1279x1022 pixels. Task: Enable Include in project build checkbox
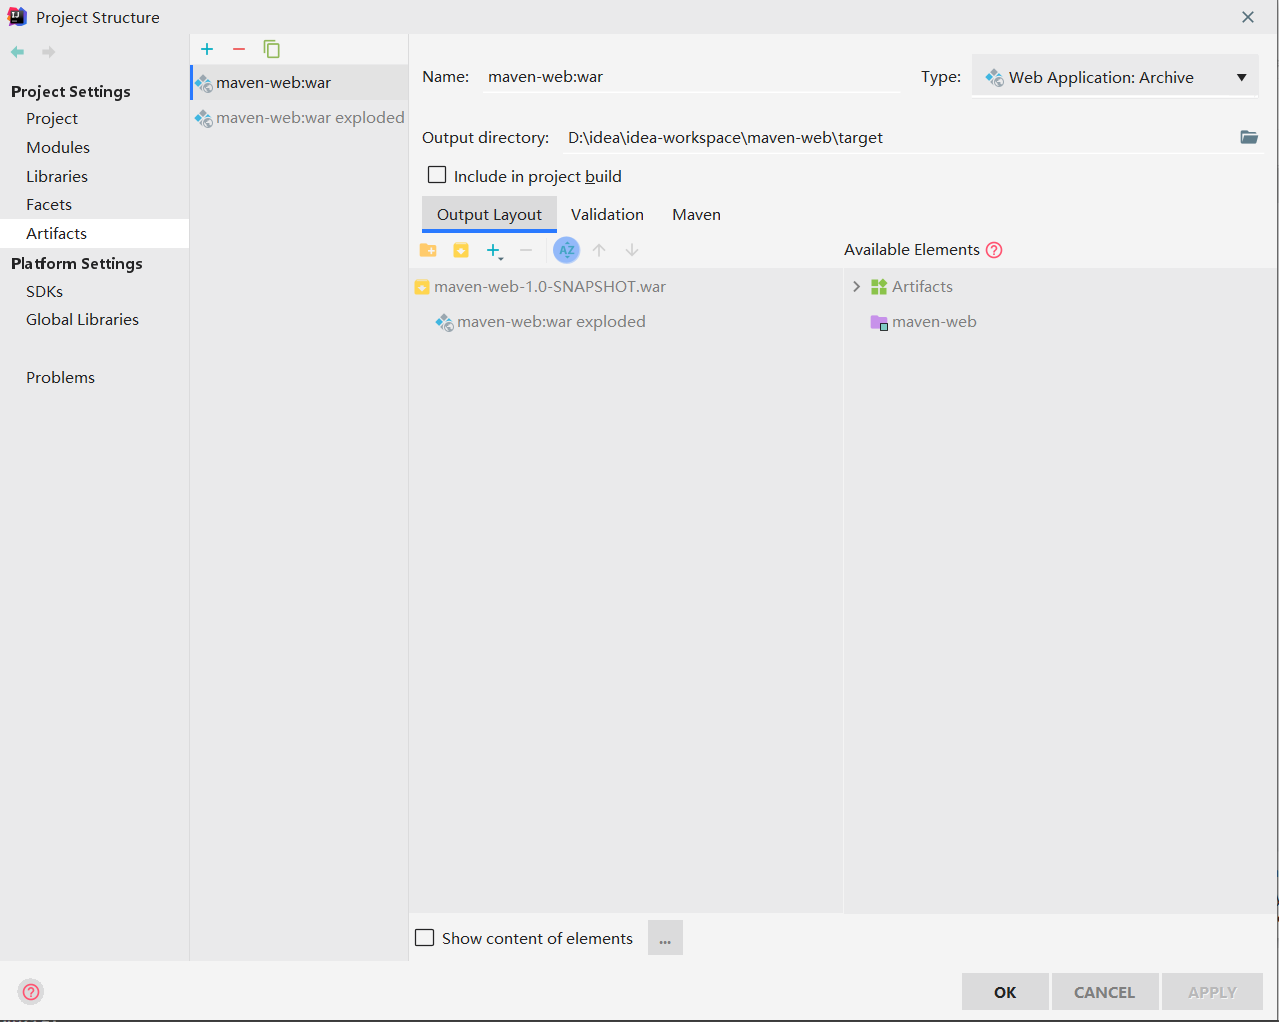[x=437, y=175]
